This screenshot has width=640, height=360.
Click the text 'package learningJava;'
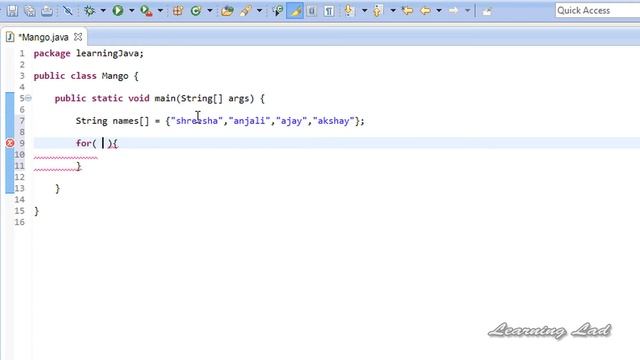[89, 53]
